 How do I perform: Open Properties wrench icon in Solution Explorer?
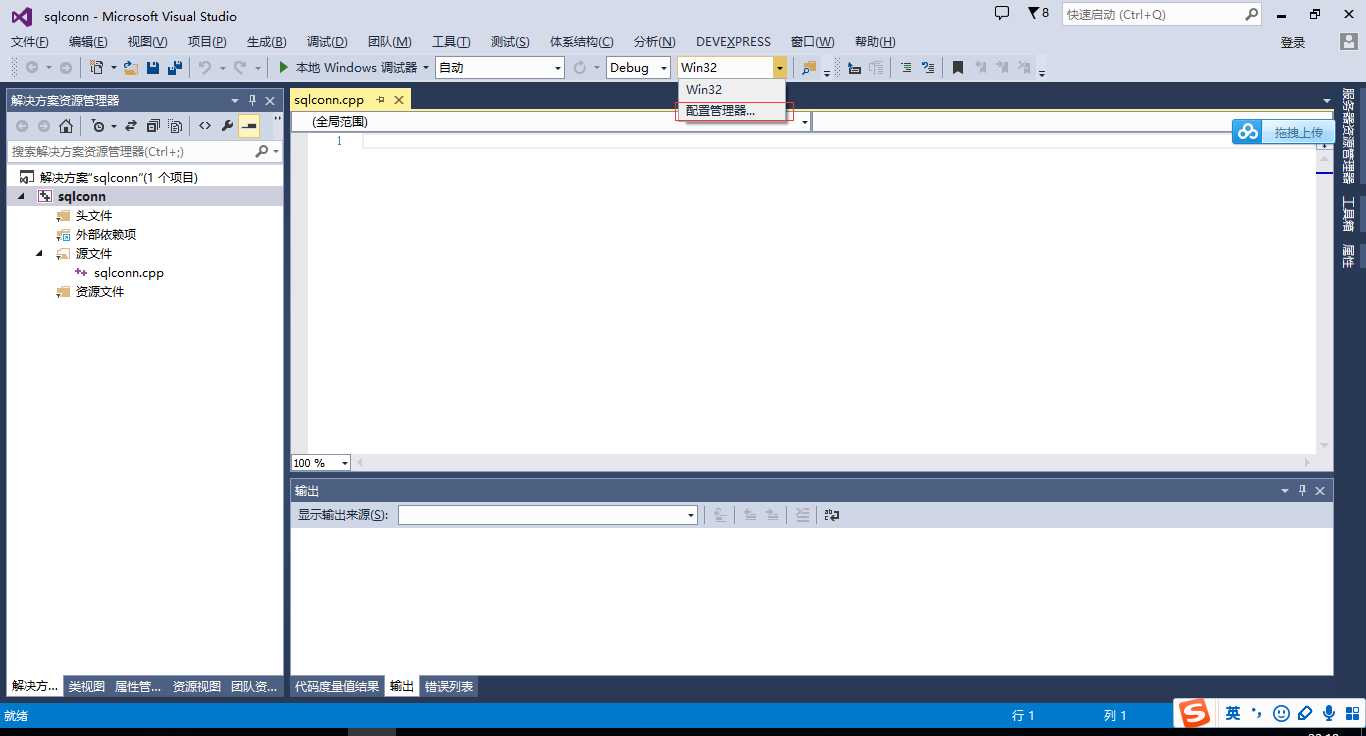click(x=227, y=126)
